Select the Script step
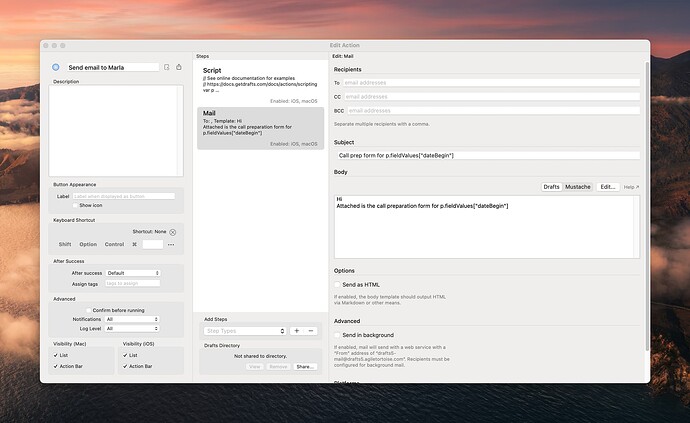The width and height of the screenshot is (690, 423). coord(261,85)
